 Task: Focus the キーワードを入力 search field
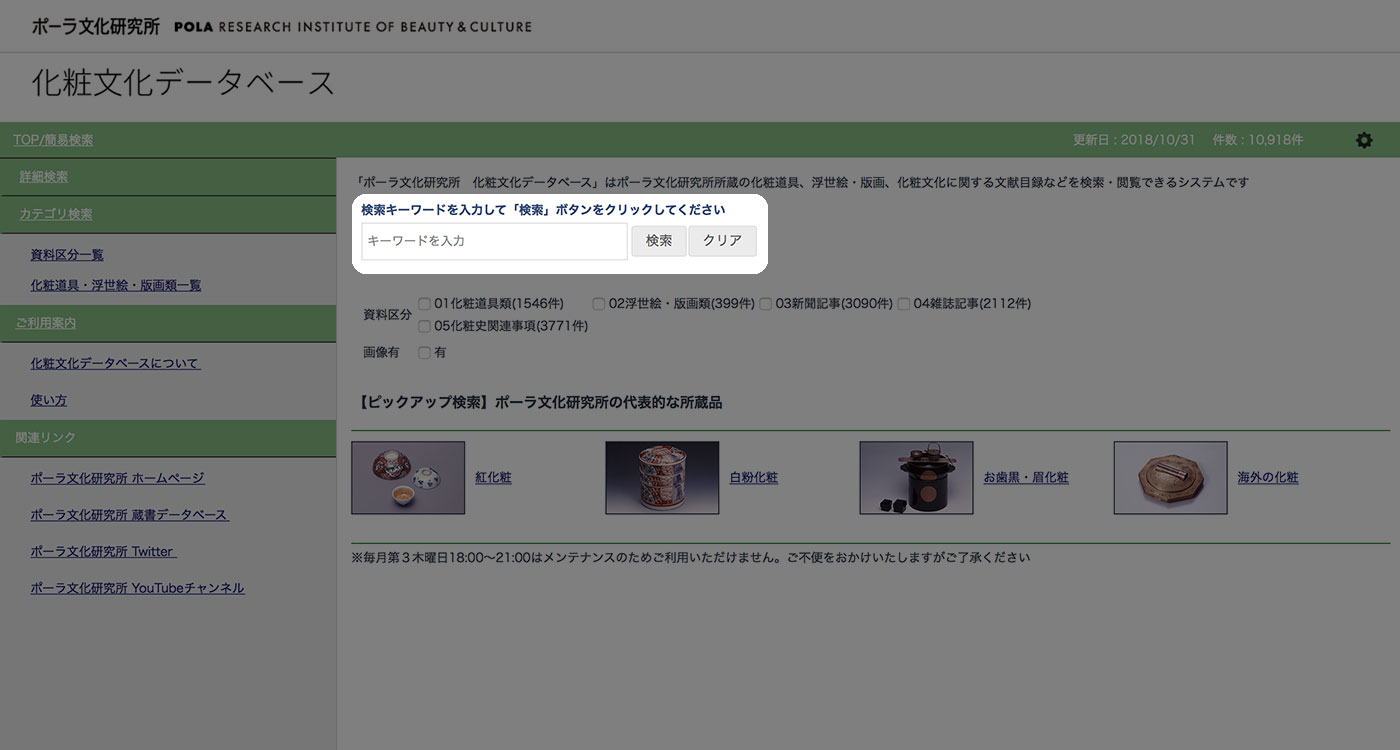point(494,241)
